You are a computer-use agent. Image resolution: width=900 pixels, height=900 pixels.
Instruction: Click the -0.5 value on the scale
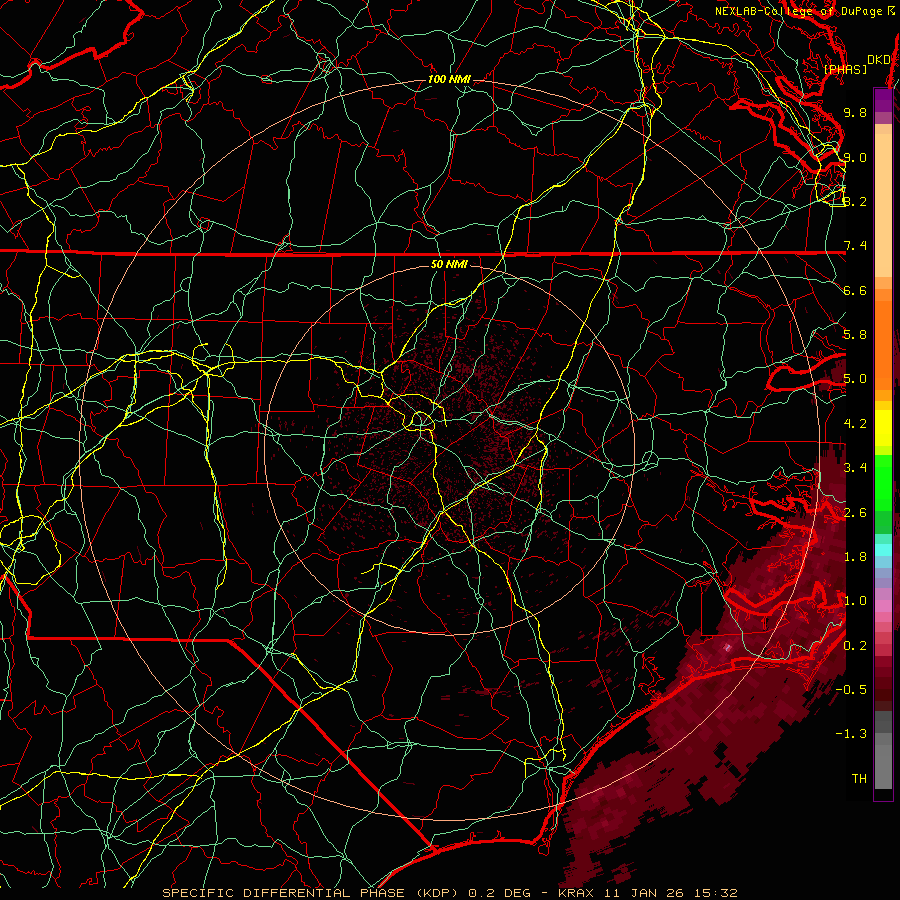click(x=851, y=690)
